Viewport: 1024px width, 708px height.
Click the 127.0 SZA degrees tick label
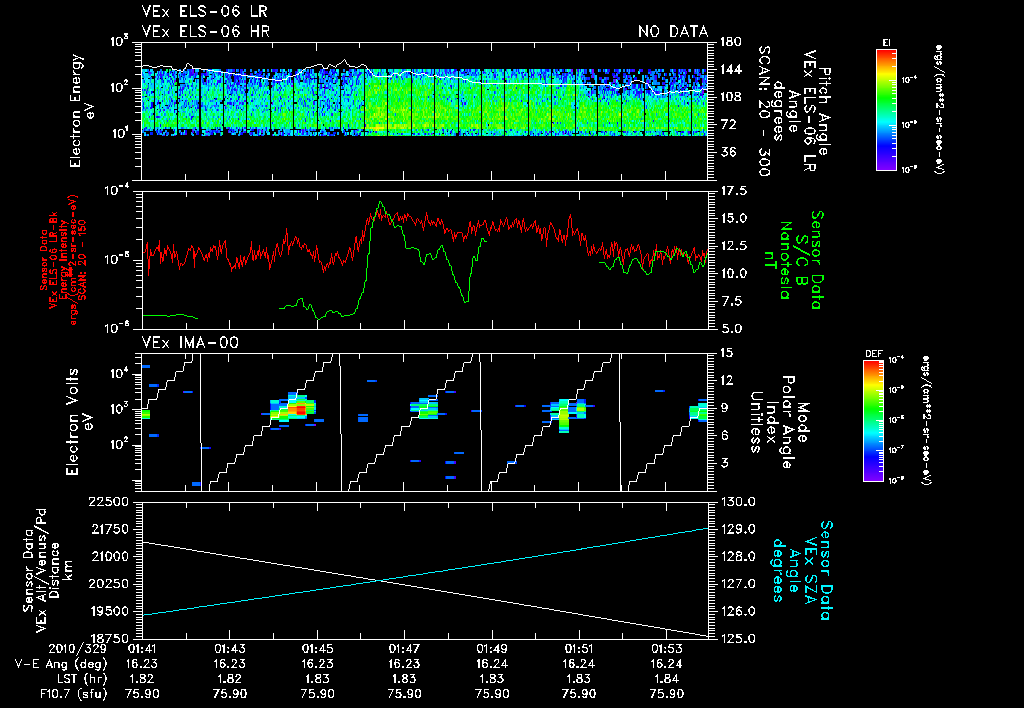pos(737,584)
